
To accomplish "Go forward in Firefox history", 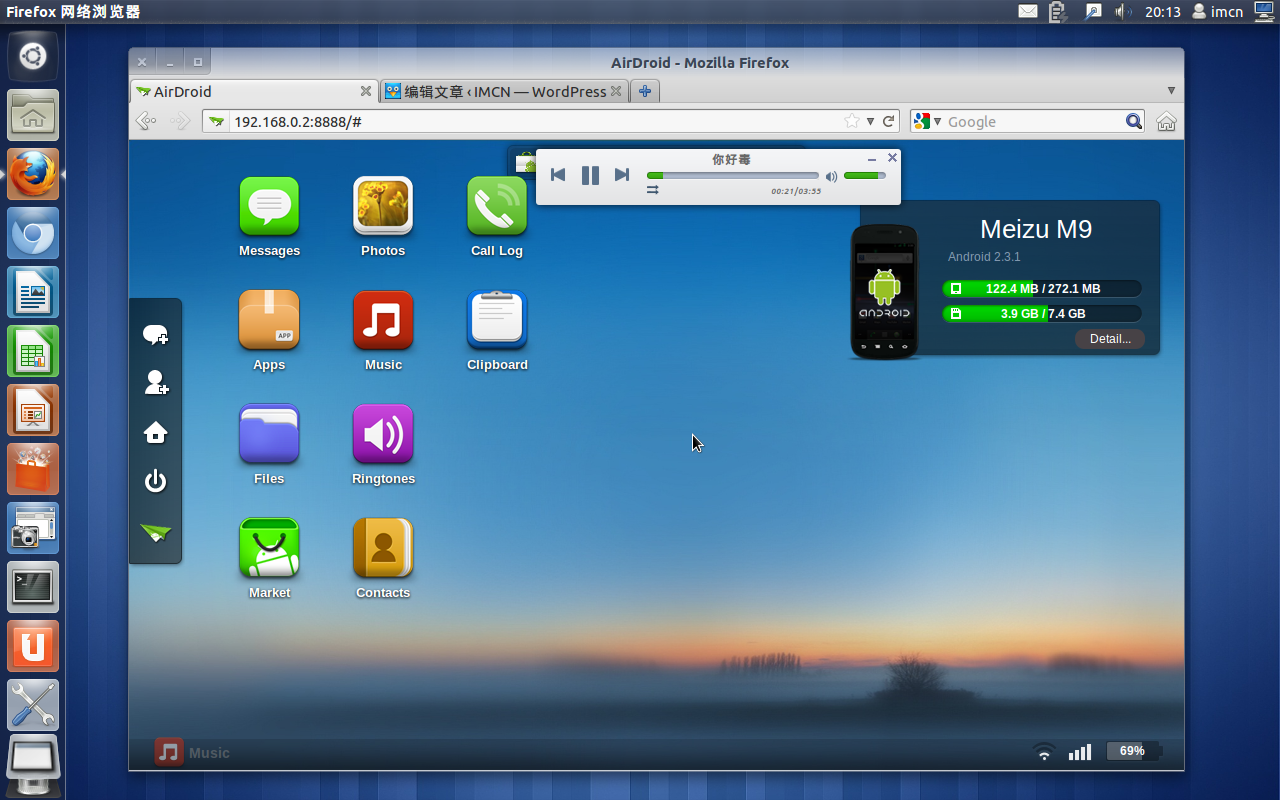I will pos(180,121).
